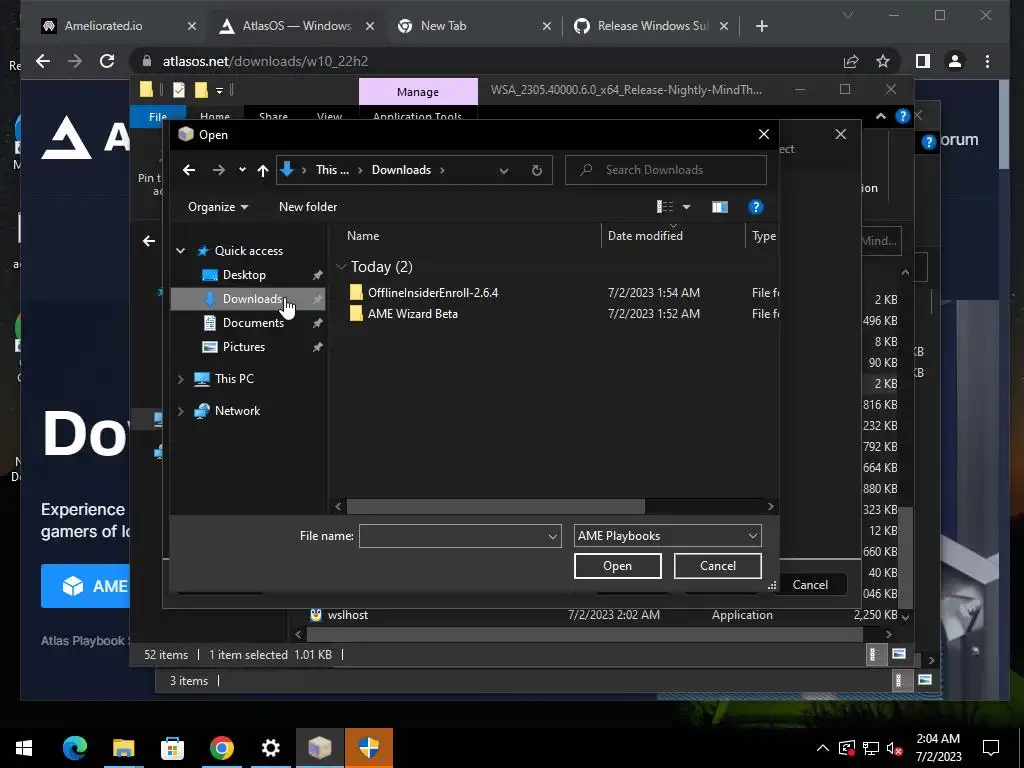The image size is (1024, 768).
Task: Select Pictures in Quick access
Action: [x=243, y=347]
